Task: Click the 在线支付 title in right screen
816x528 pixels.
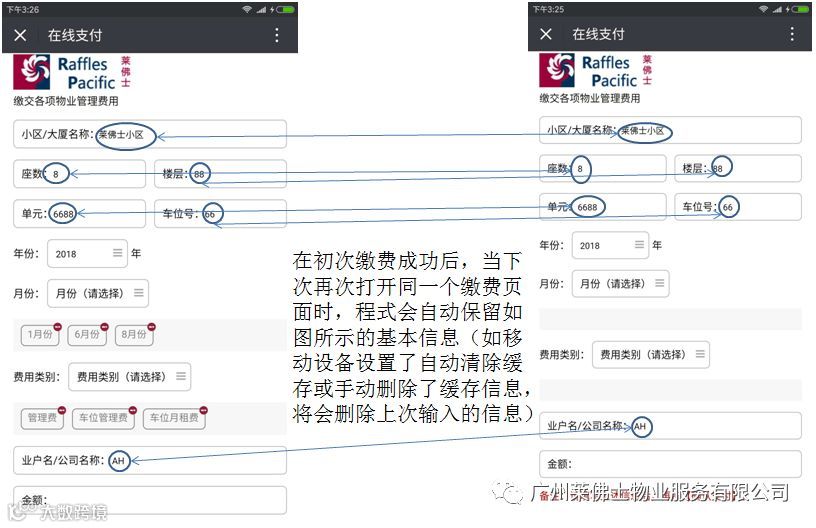Action: coord(598,34)
